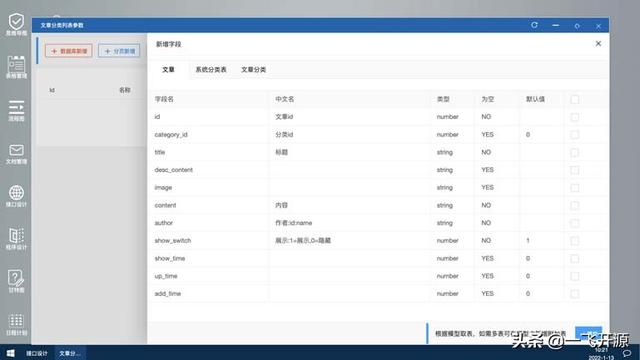
Task: Click the 内容 Chinese name cell
Action: point(281,205)
